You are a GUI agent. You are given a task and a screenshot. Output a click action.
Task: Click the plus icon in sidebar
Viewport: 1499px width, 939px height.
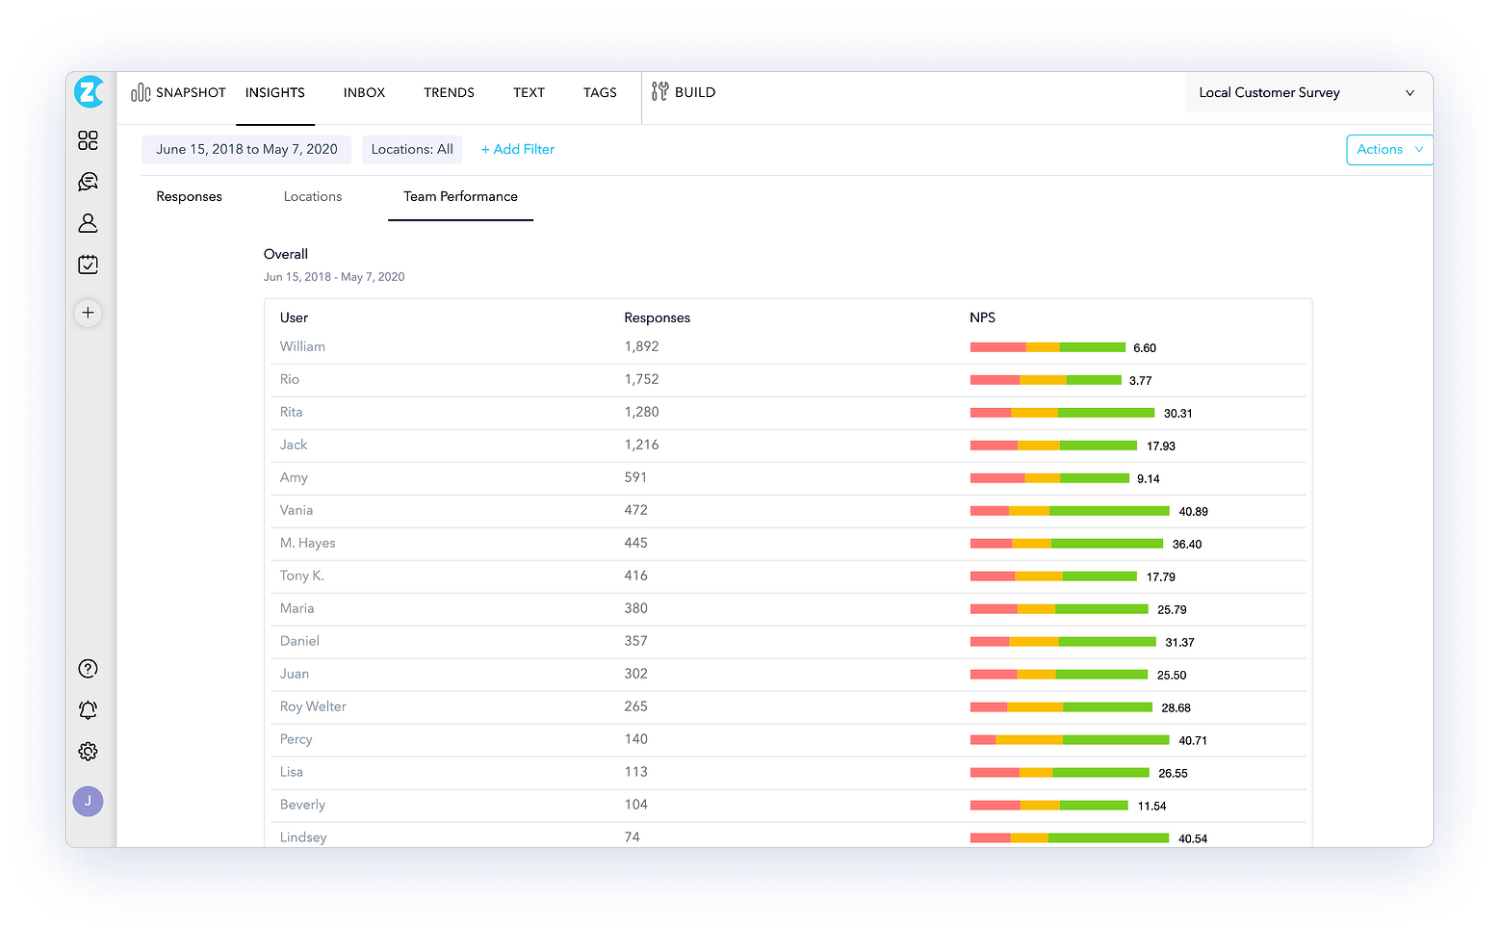[88, 313]
